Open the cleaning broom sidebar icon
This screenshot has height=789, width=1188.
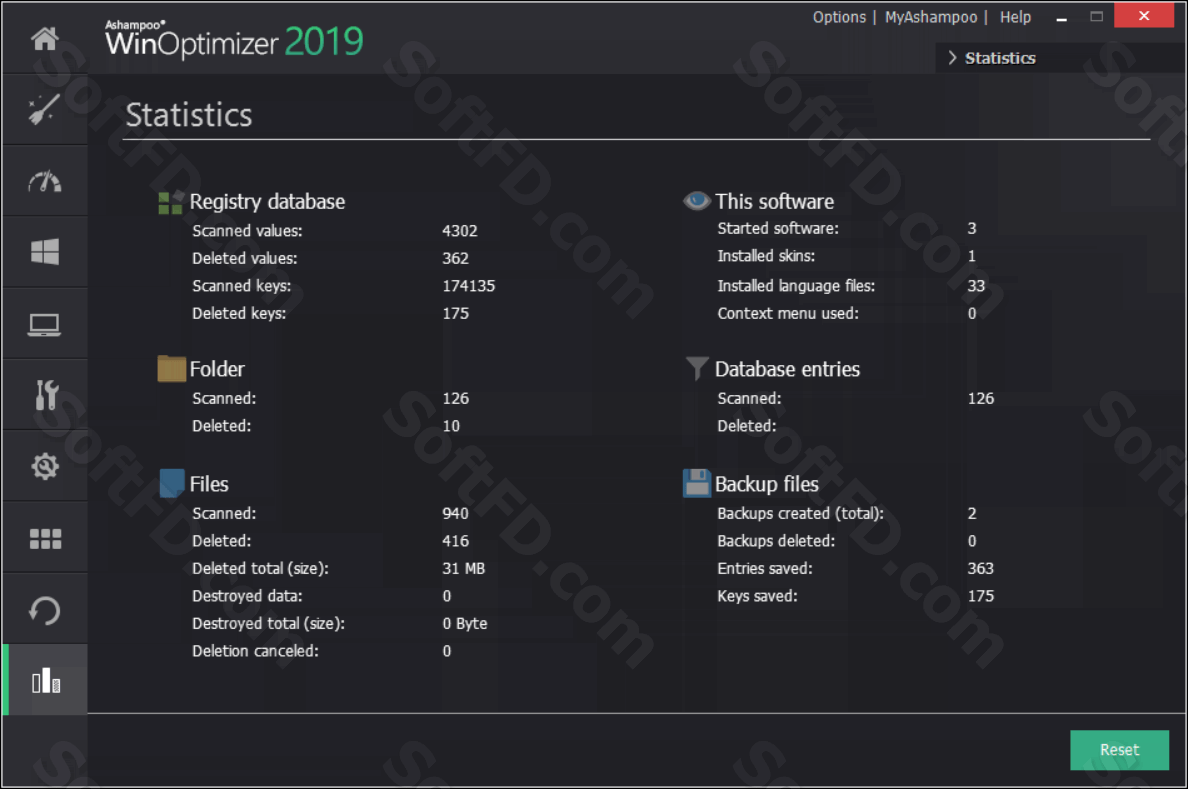tap(45, 109)
